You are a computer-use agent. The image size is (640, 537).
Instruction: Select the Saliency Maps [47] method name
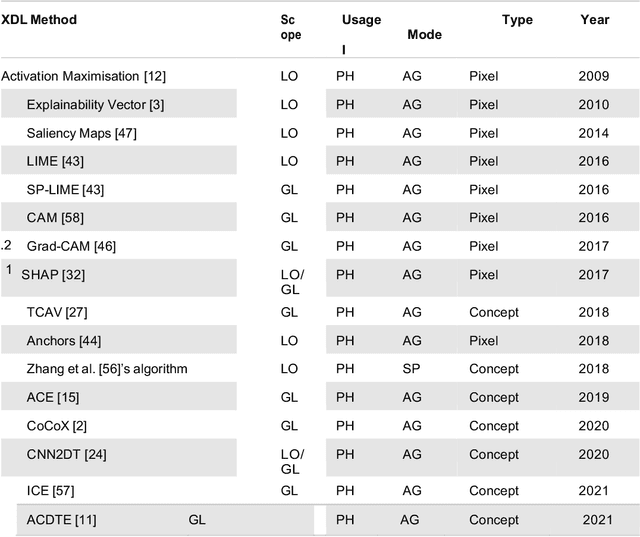[84, 132]
